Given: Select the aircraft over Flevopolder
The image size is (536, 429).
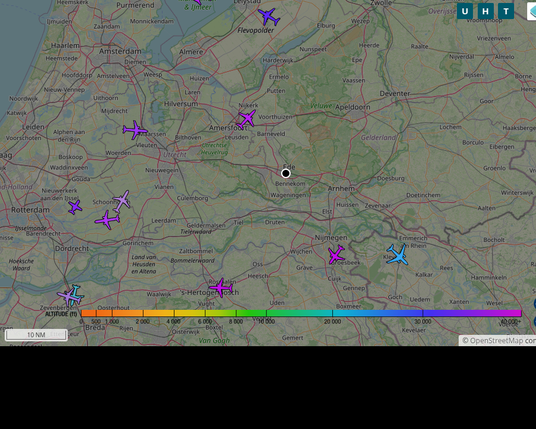Looking at the screenshot, I should pos(269,16).
